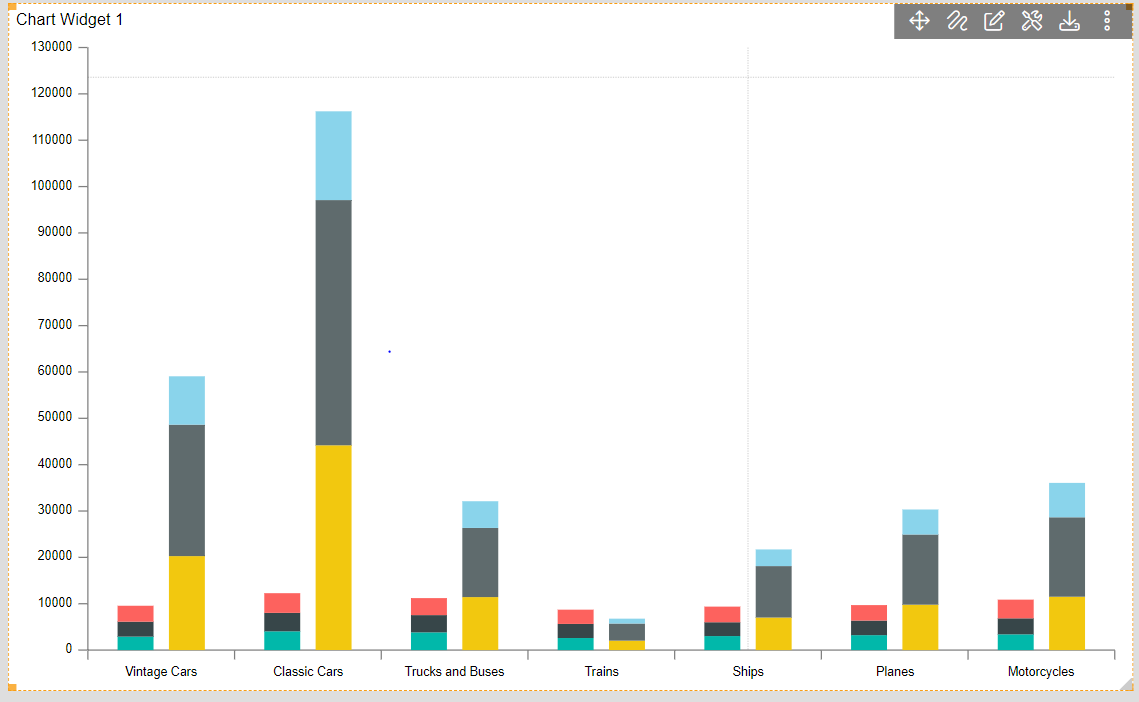
Task: Click the red segment of Trains bar
Action: (575, 617)
